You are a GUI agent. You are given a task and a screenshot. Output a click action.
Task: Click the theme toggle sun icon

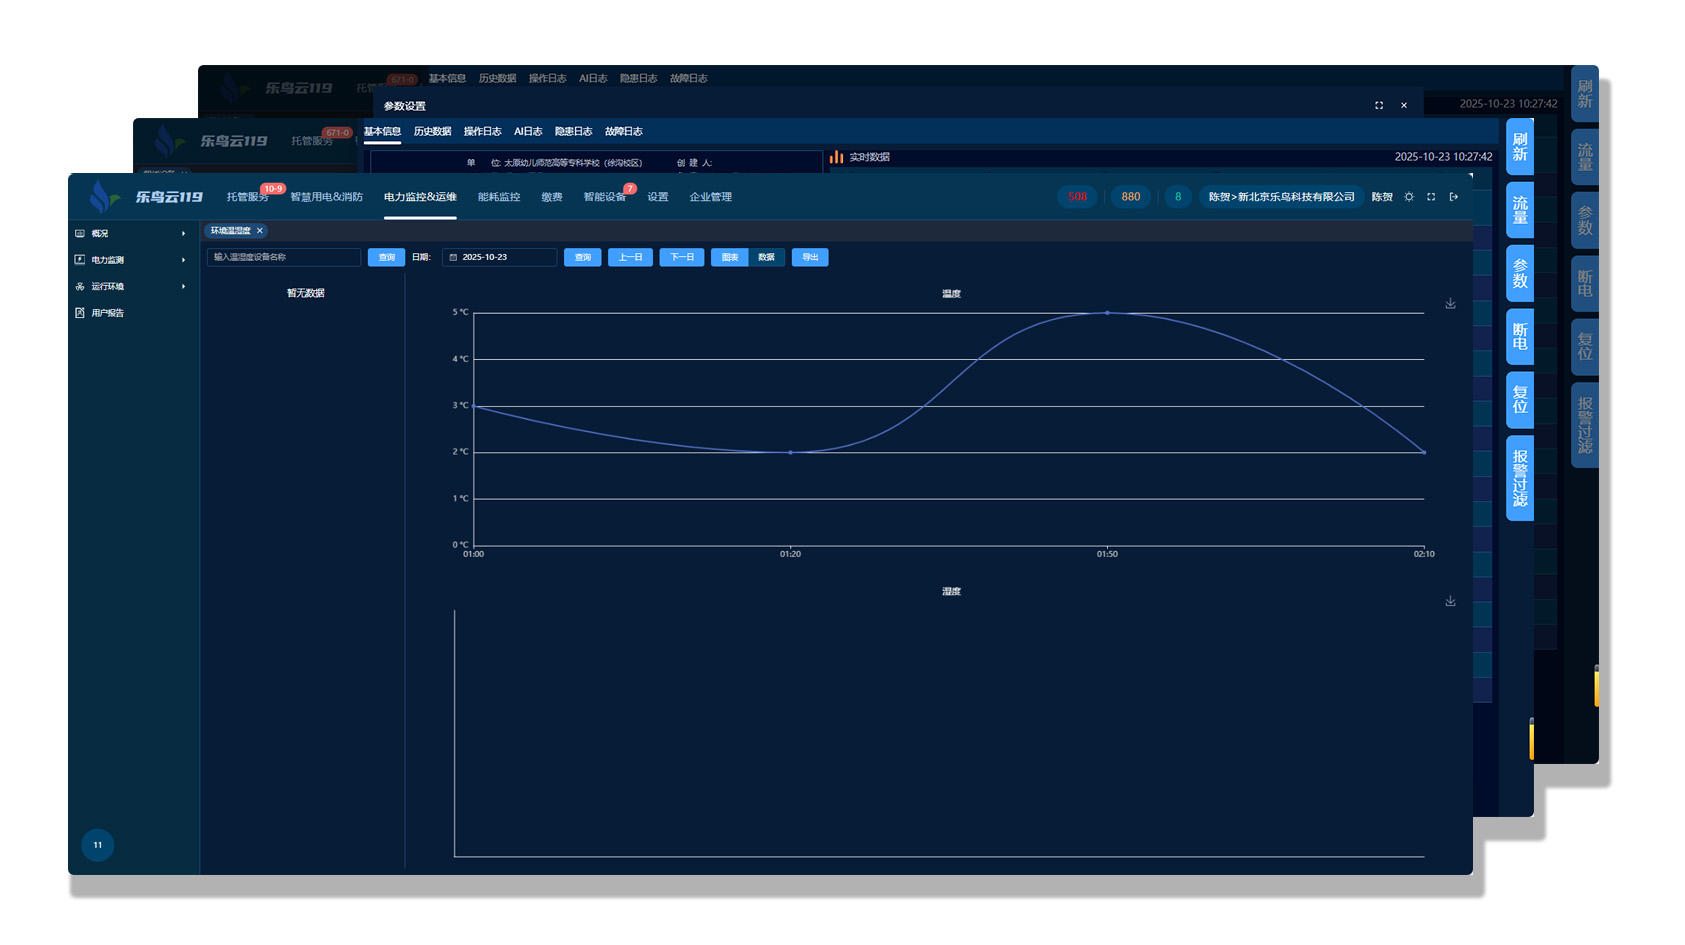(x=1409, y=197)
